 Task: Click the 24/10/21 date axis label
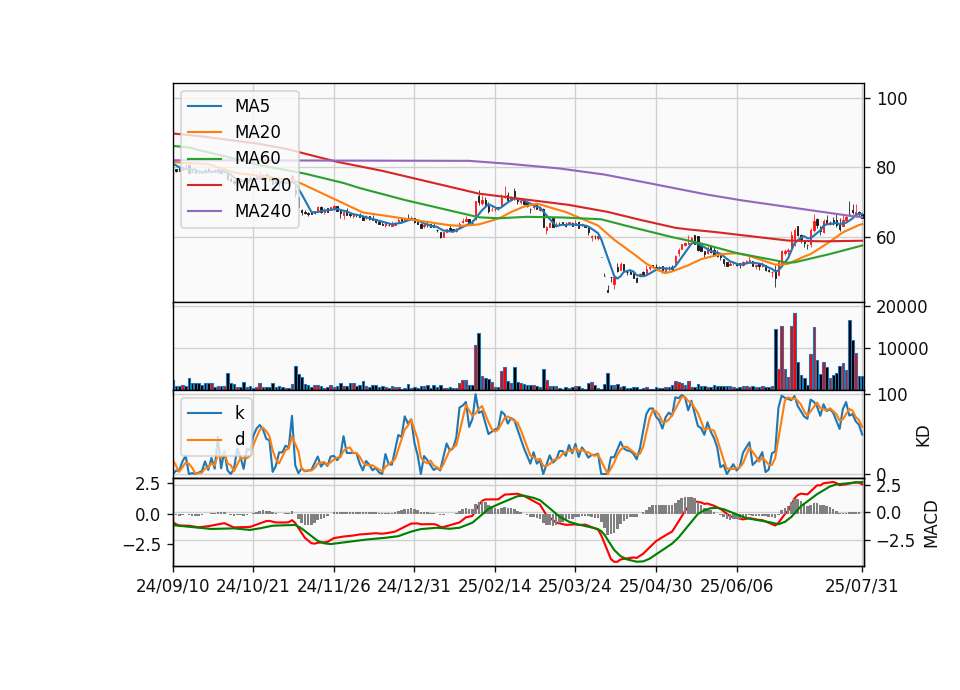pyautogui.click(x=253, y=586)
